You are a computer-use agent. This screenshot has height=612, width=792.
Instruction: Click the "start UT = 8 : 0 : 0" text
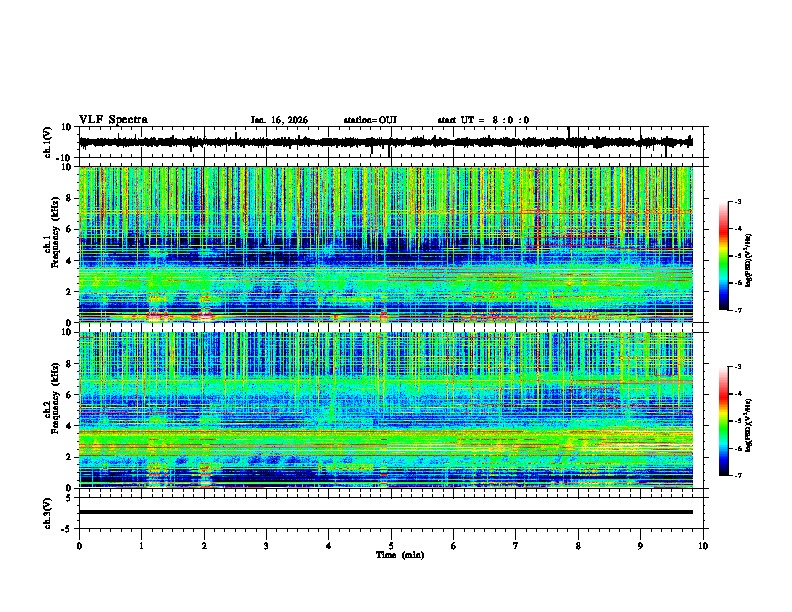[x=483, y=120]
